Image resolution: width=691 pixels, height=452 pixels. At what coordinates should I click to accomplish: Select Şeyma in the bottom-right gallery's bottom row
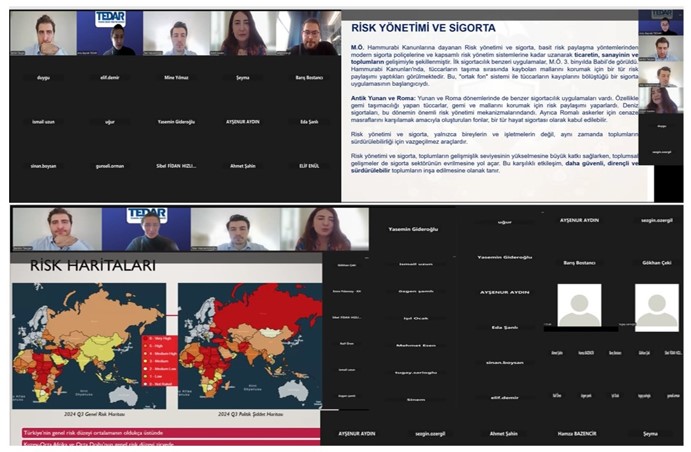click(x=650, y=434)
